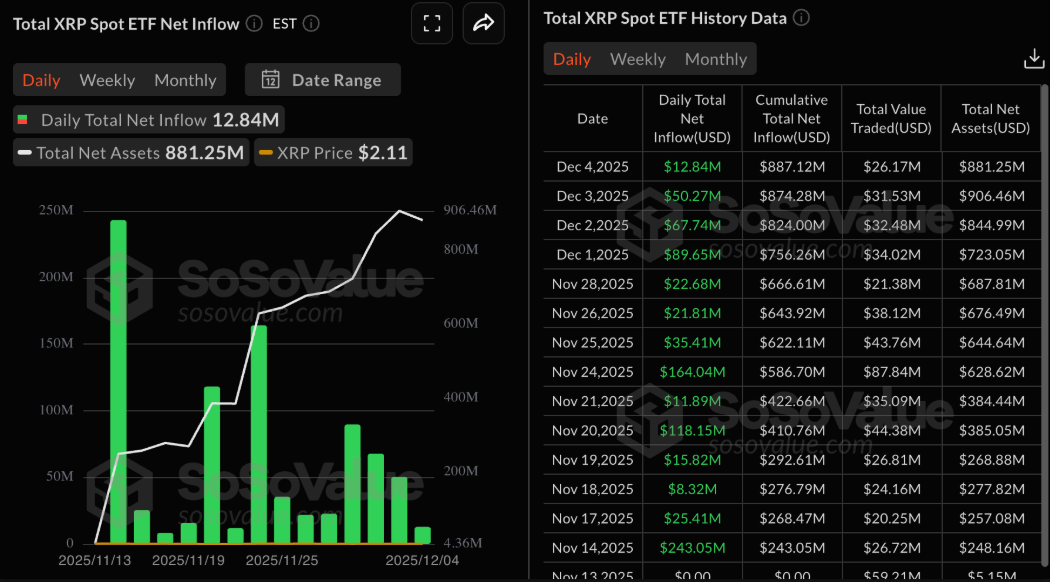Viewport: 1050px width, 582px height.
Task: Download the ETF history data
Action: (x=1034, y=58)
